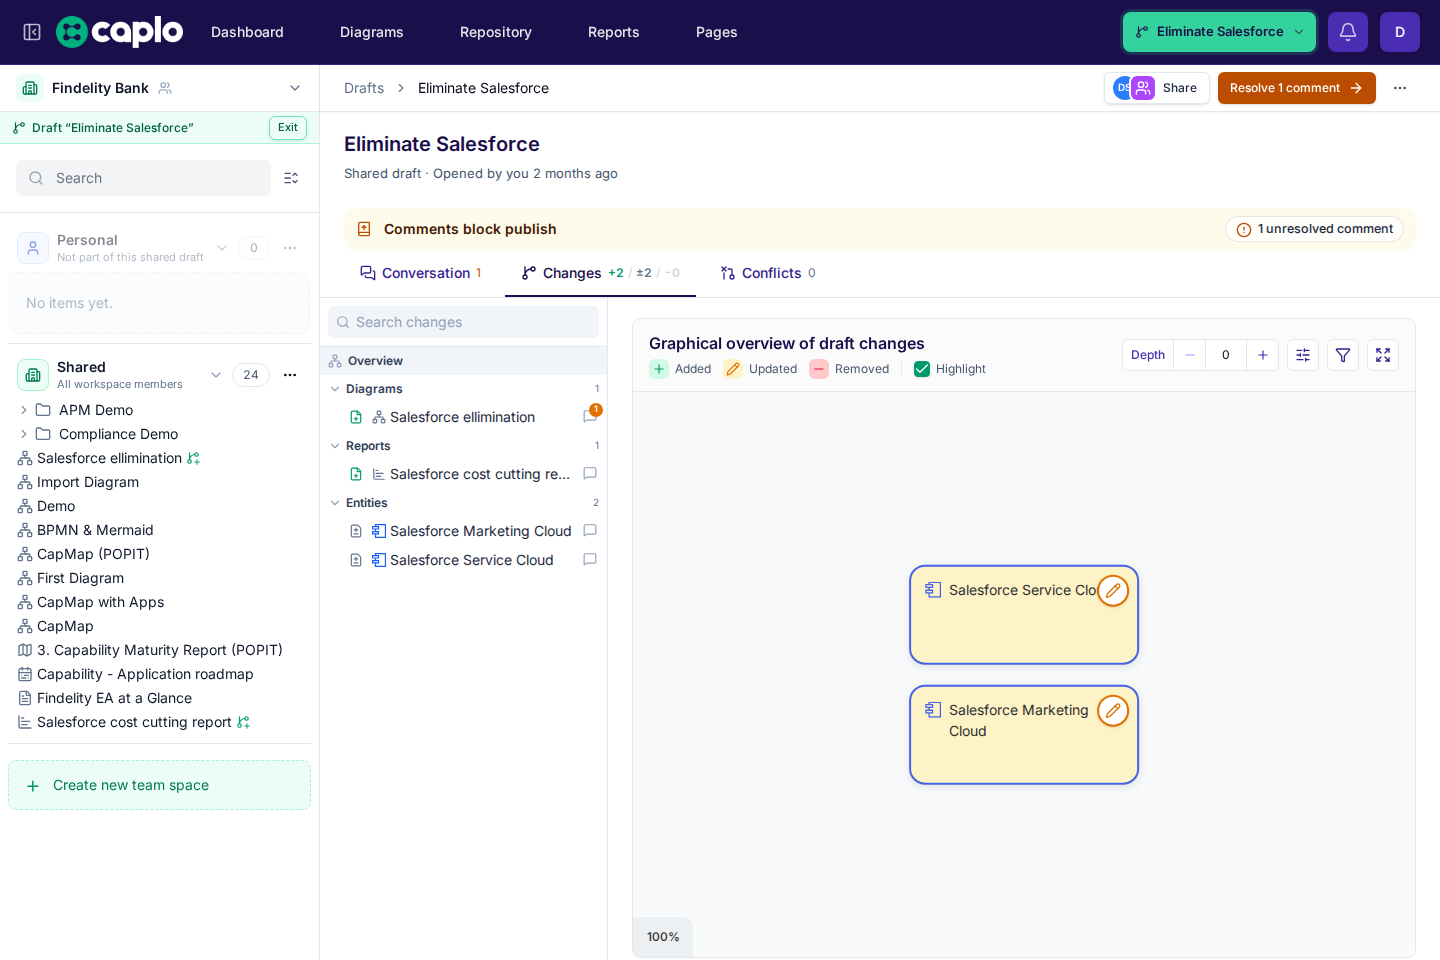
Task: Switch to the Conversation tab
Action: pos(421,273)
